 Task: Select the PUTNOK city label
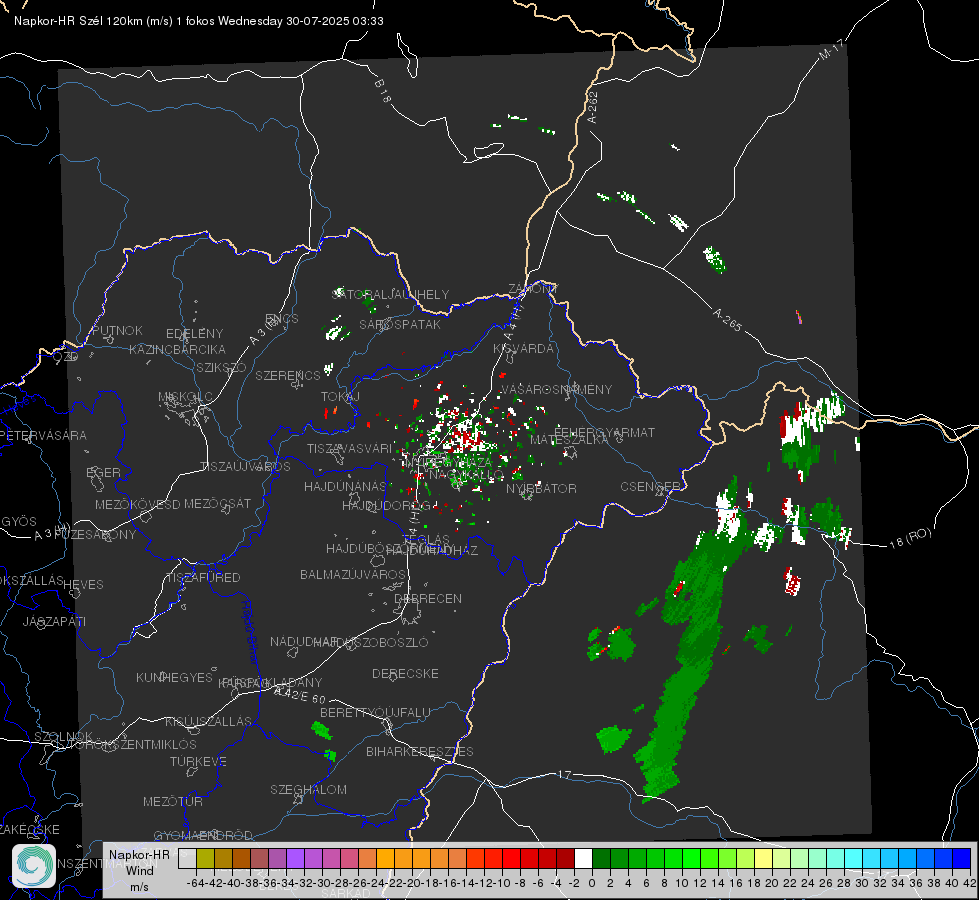pyautogui.click(x=117, y=330)
